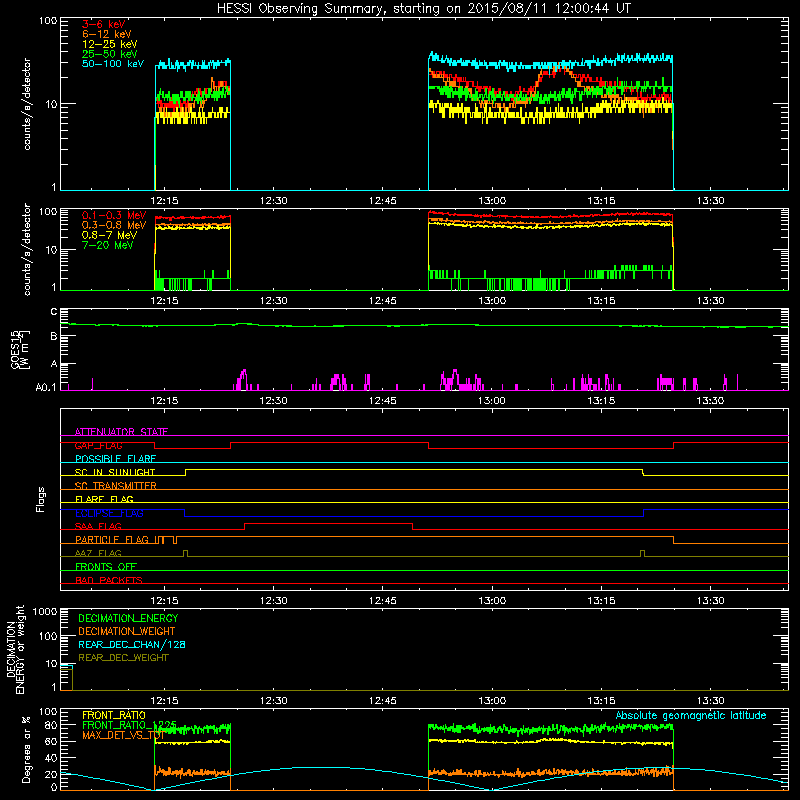Screen dimensions: 800x800
Task: Click the A0.1 GOES class tick label
Action: click(x=46, y=388)
